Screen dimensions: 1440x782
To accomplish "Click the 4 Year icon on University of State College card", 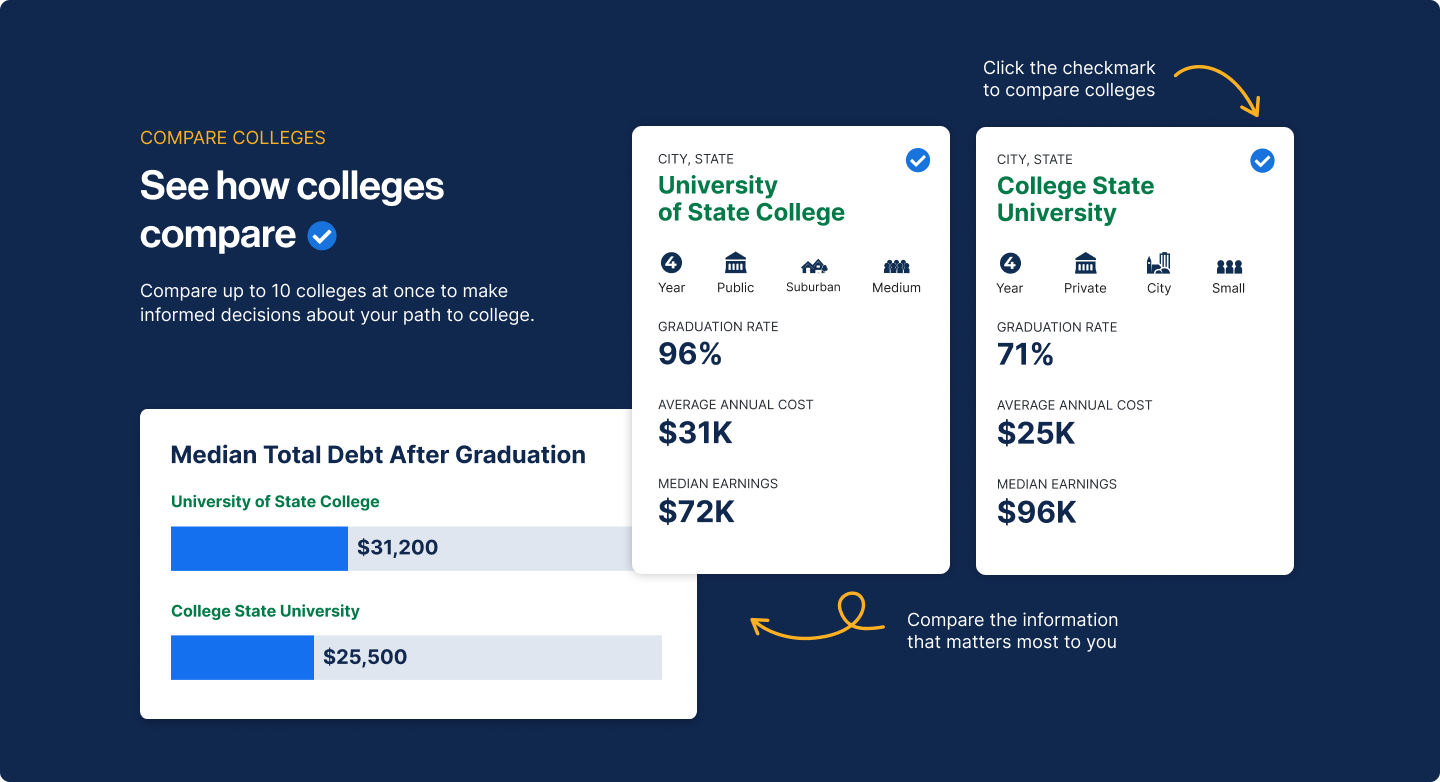I will point(671,263).
